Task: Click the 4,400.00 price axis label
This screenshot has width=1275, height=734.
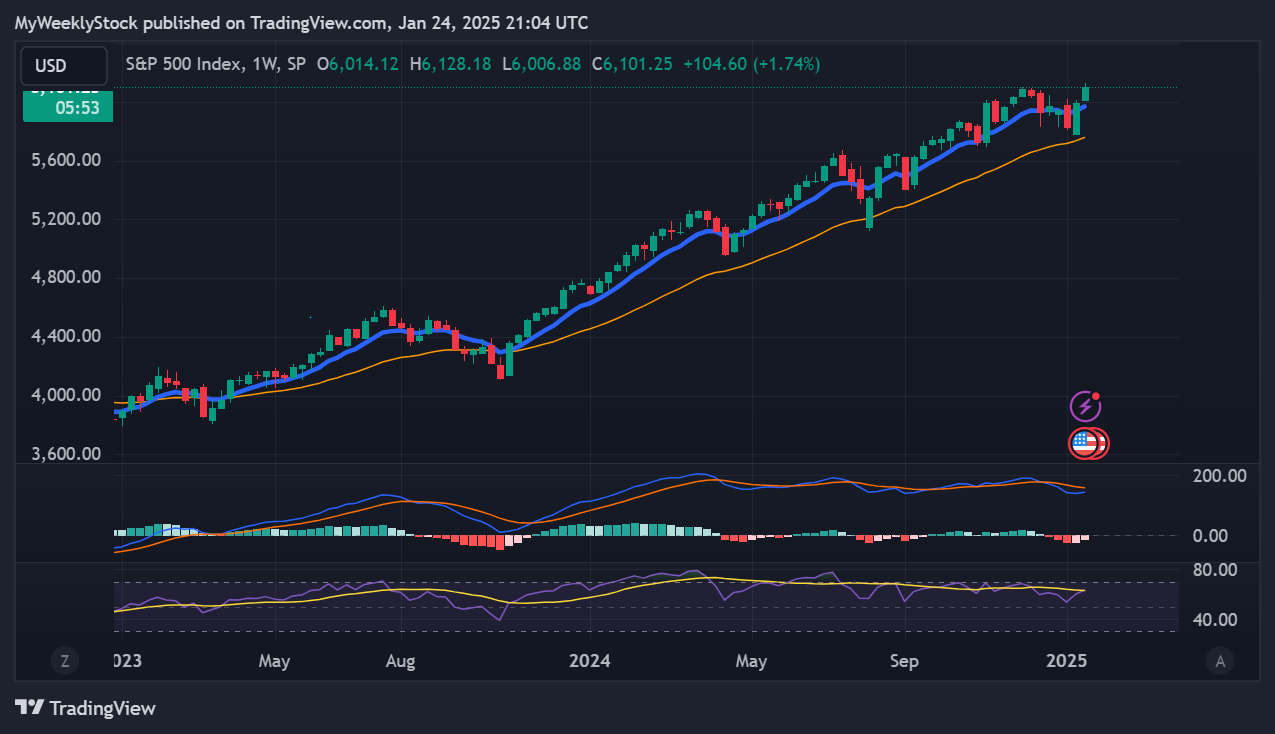Action: tap(66, 337)
